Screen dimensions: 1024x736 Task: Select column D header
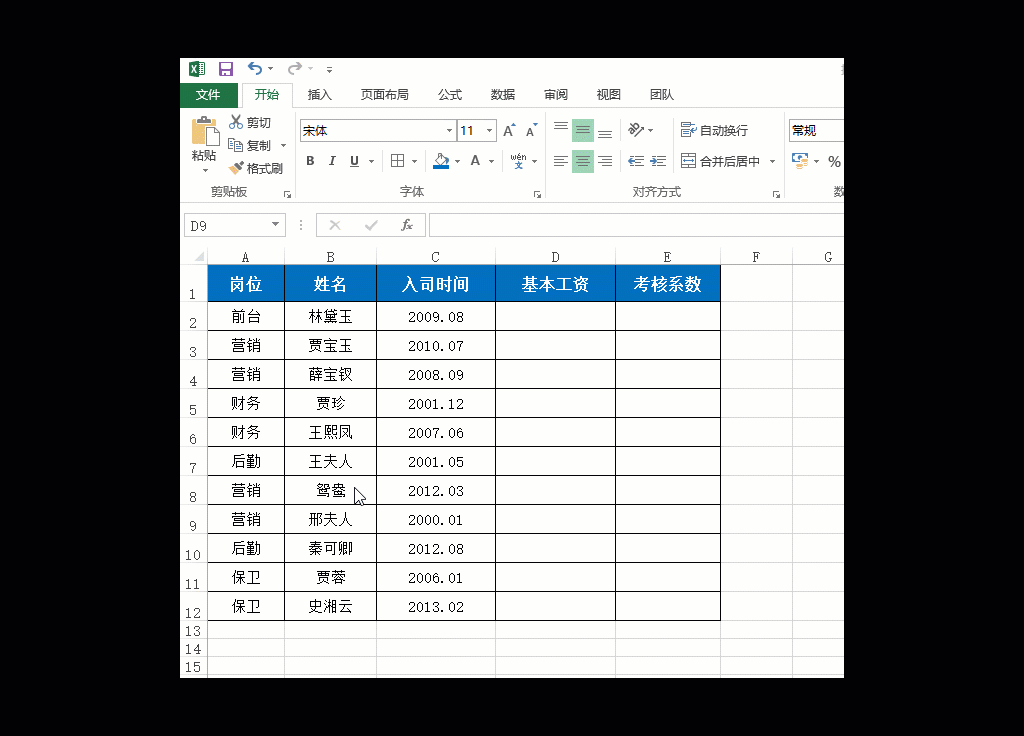coord(555,257)
